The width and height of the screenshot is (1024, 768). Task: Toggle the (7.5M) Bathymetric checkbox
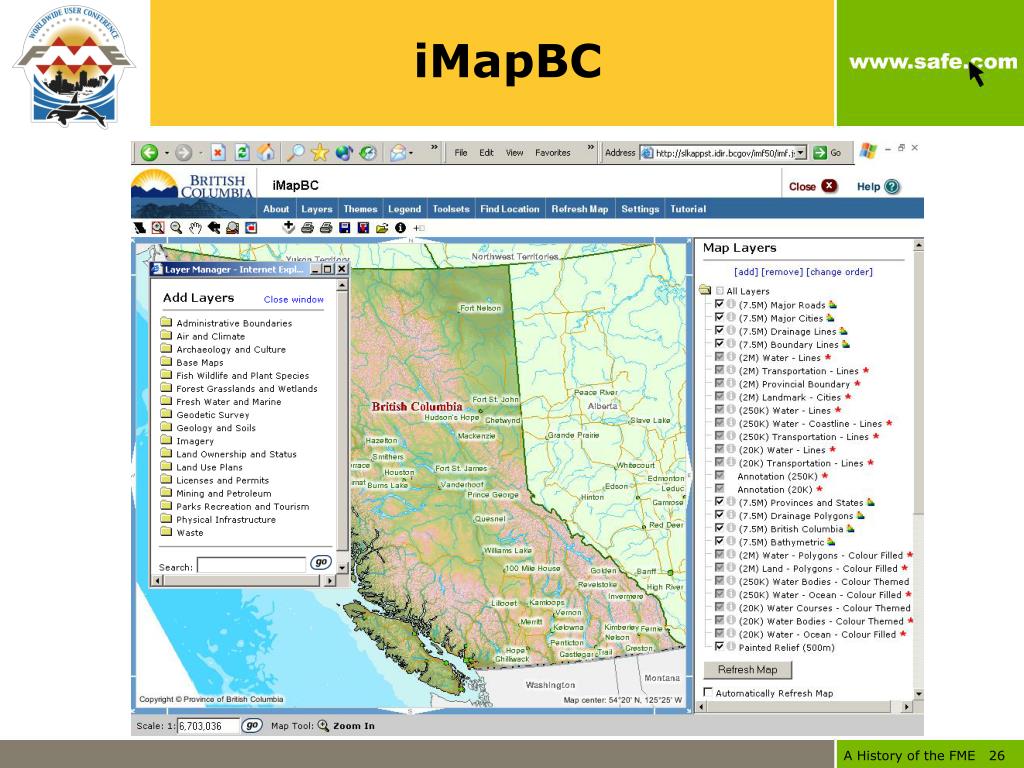tap(719, 541)
